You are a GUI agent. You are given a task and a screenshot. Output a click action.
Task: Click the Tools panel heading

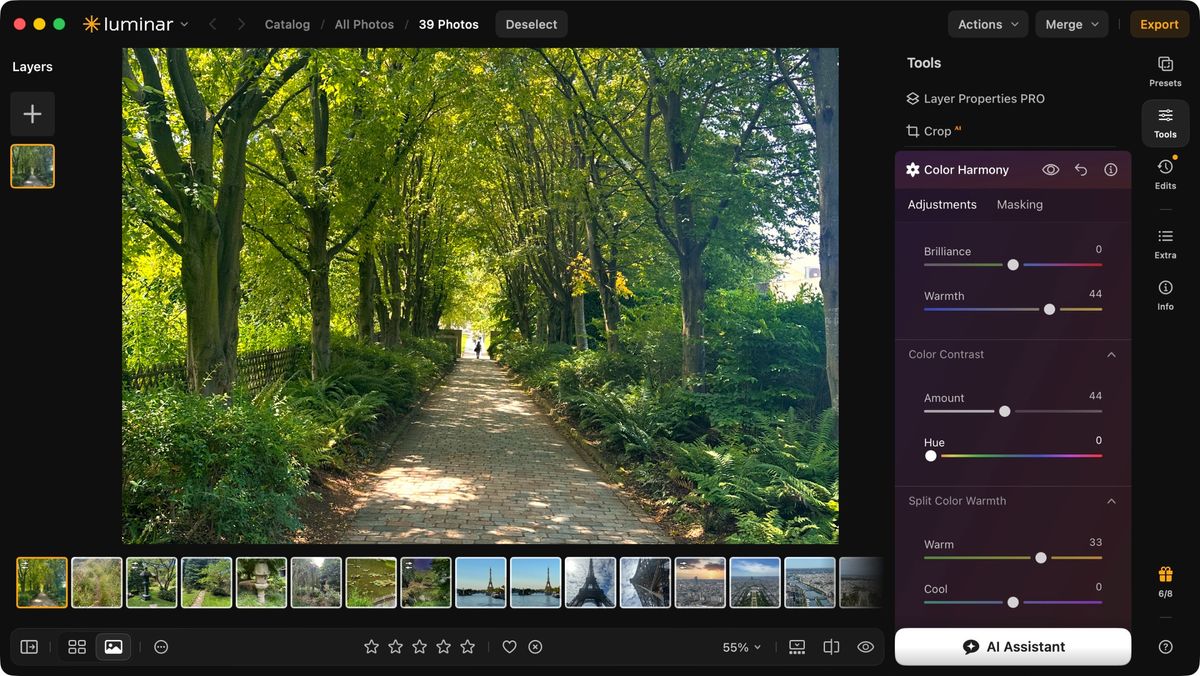924,63
